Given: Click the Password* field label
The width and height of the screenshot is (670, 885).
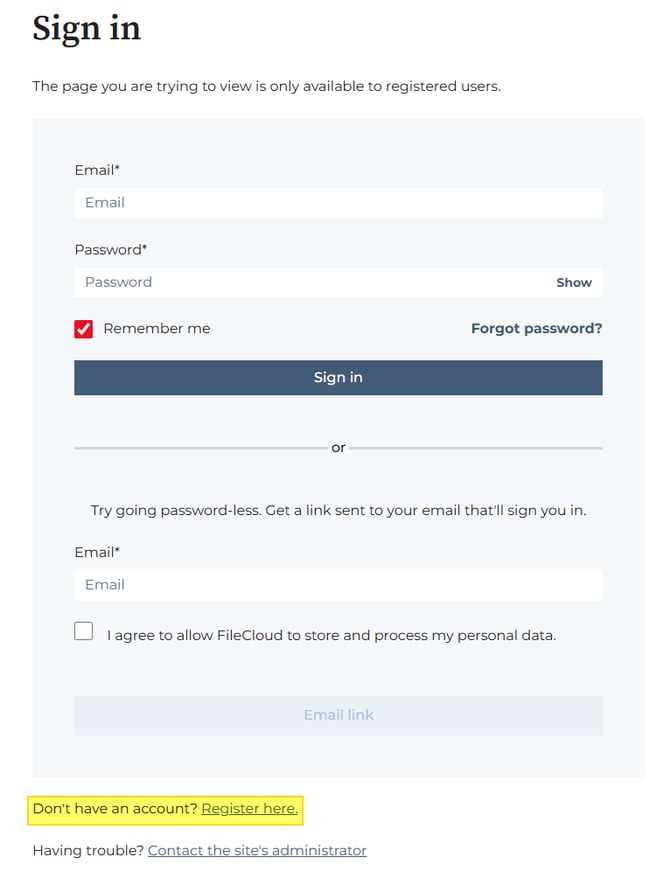Looking at the screenshot, I should point(111,249).
